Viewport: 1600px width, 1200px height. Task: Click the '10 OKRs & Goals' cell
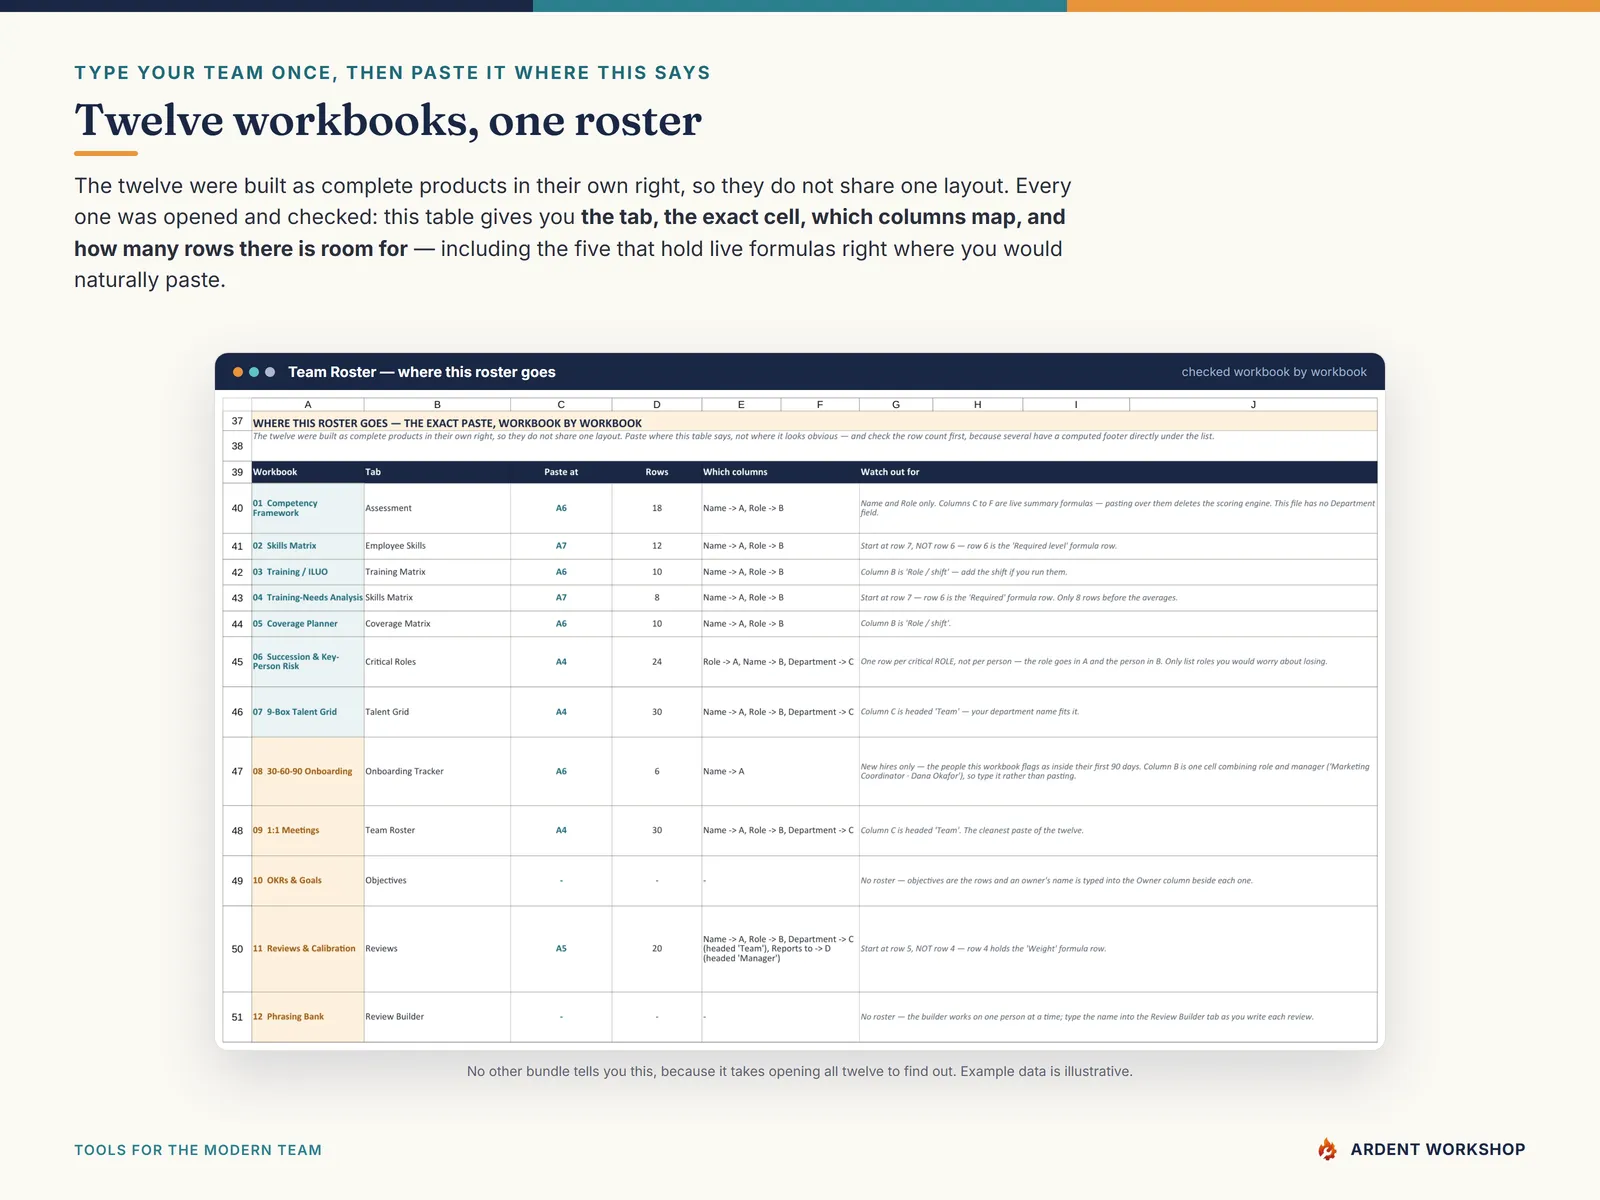pos(308,881)
